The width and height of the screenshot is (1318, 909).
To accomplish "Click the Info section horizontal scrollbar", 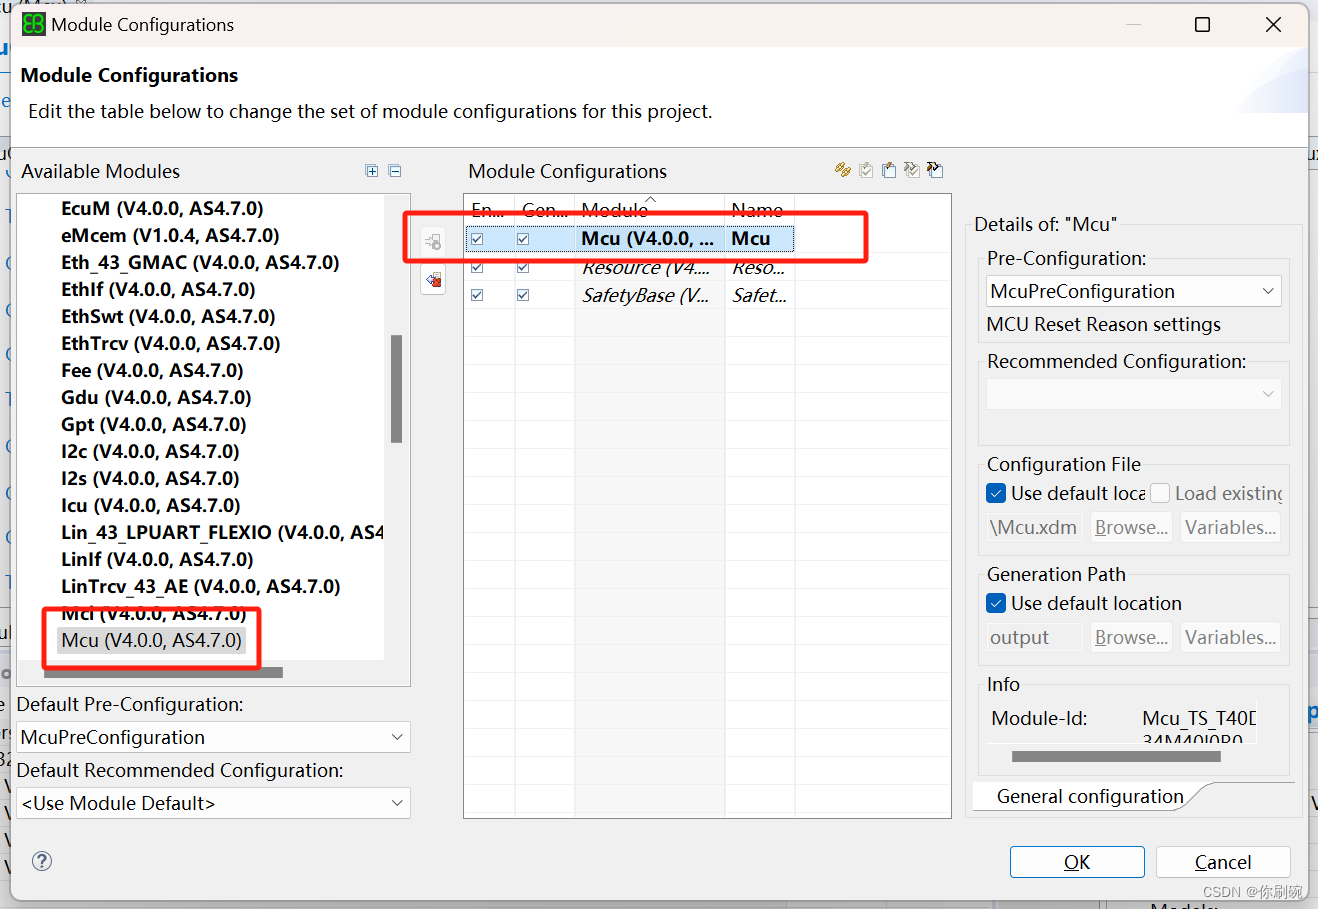I will [1116, 757].
